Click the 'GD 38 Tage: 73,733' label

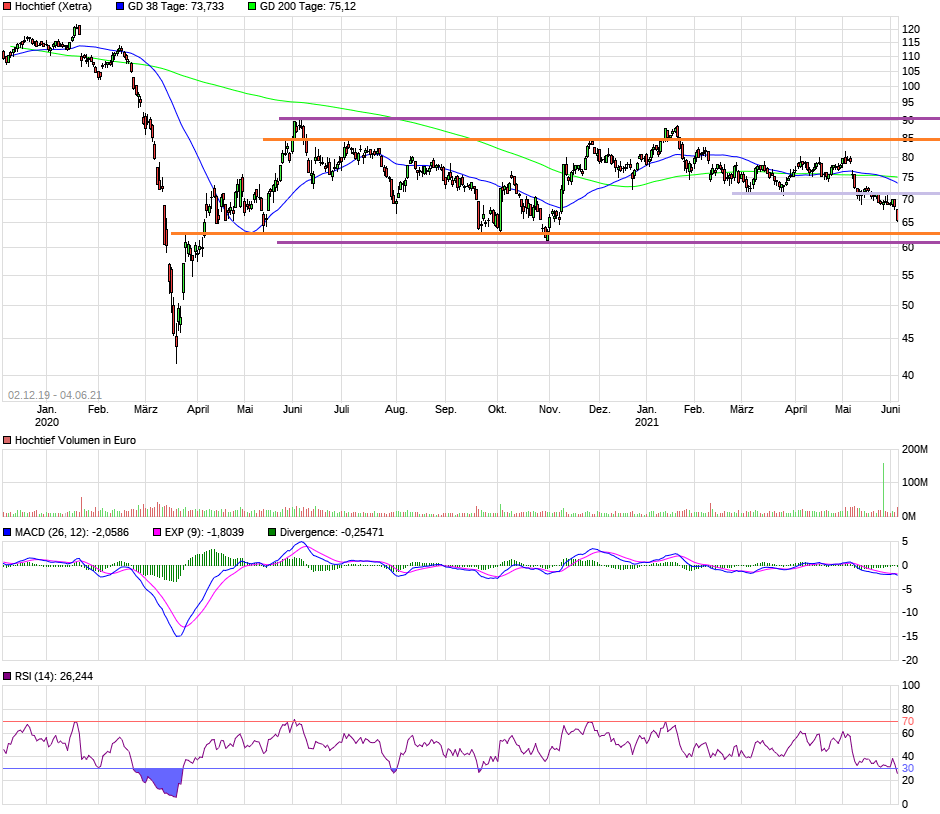(x=176, y=7)
